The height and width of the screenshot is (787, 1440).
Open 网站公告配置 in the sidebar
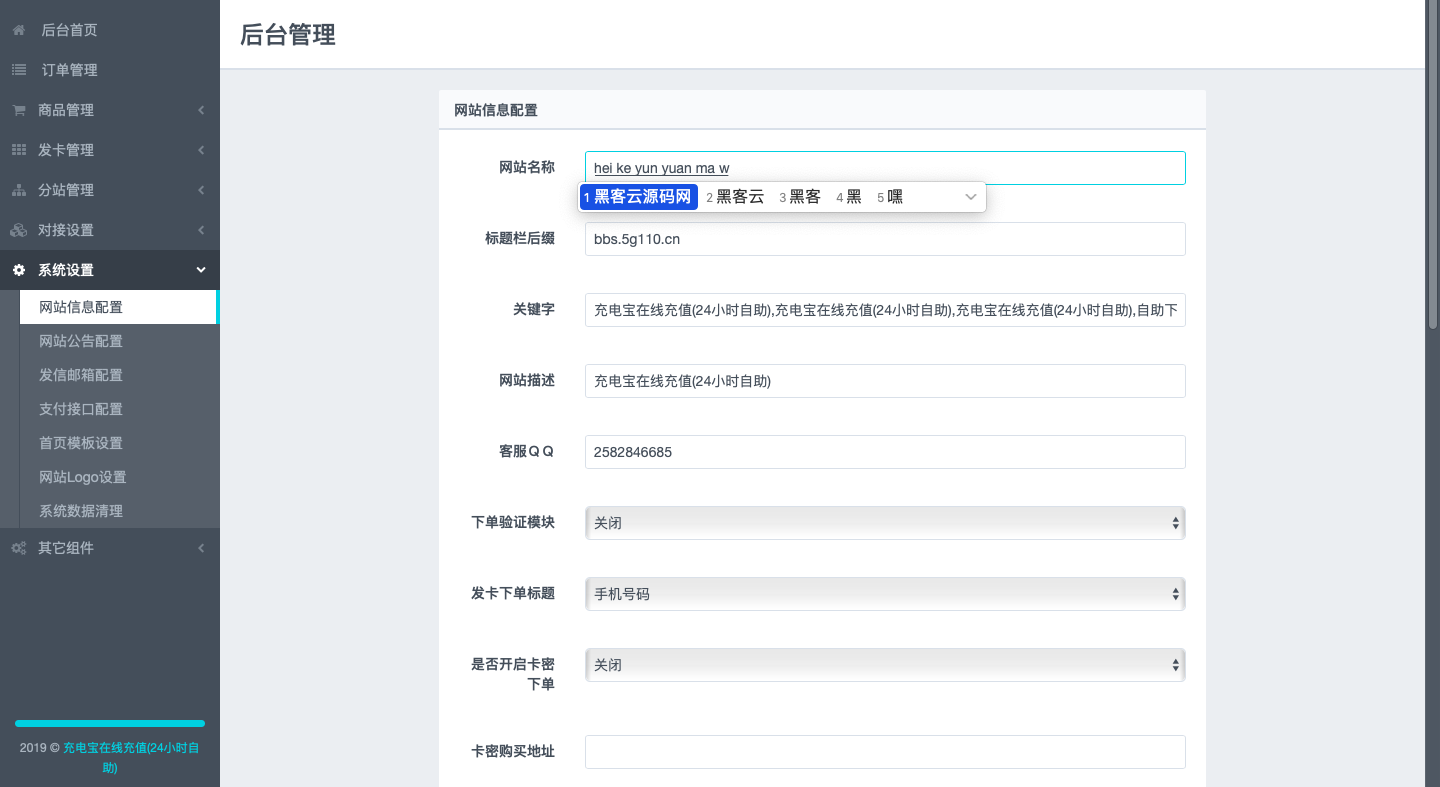[x=81, y=341]
